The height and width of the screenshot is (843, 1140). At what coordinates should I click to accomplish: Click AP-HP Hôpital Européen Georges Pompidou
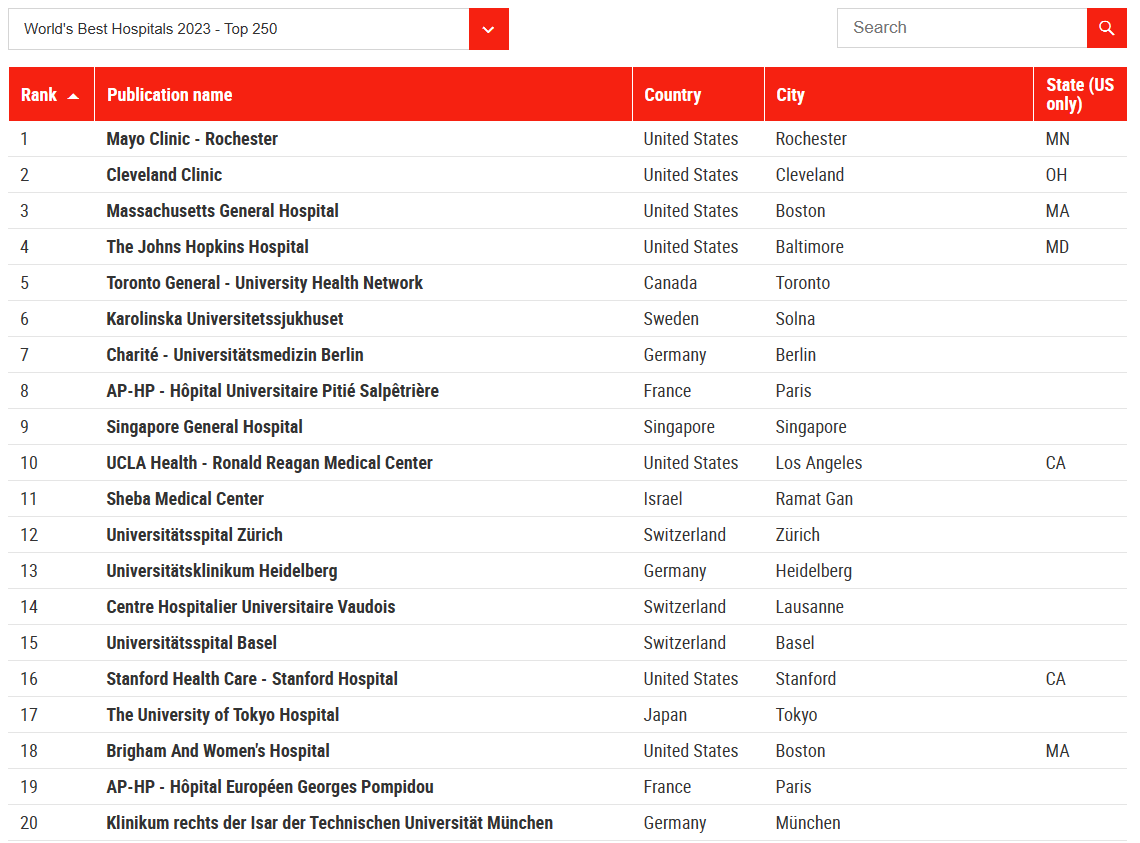click(270, 787)
